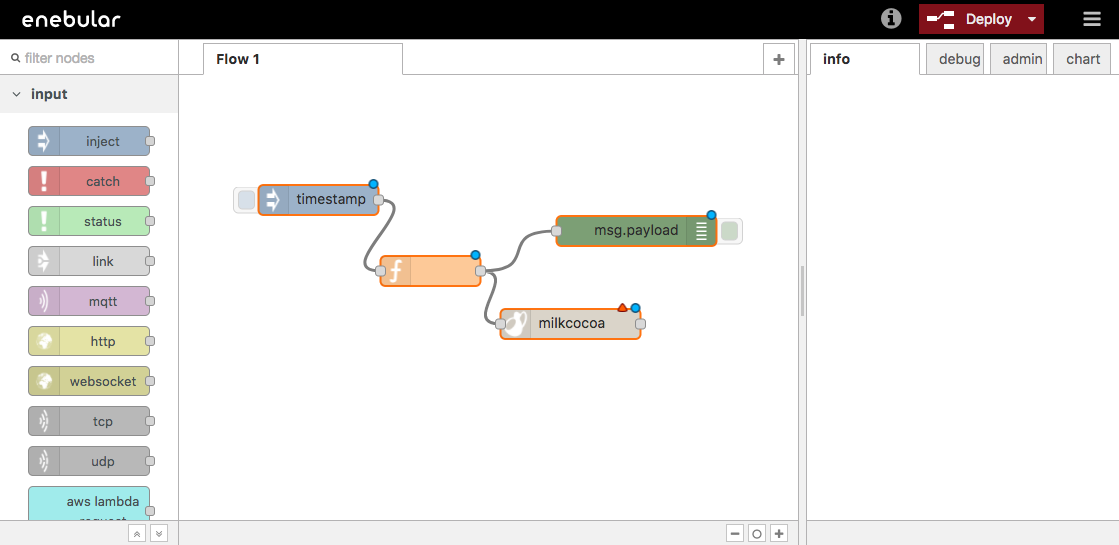Select the milkcocoa node on canvas

coord(571,323)
